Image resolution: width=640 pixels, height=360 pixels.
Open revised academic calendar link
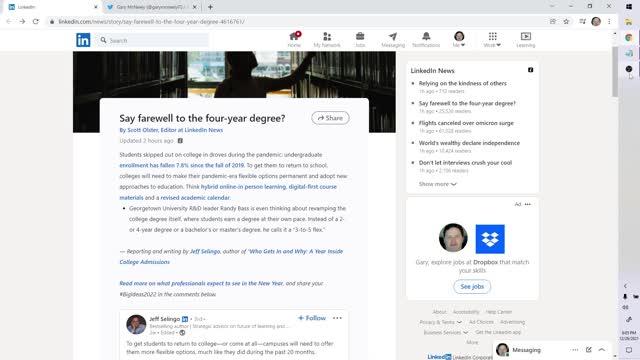coord(195,198)
